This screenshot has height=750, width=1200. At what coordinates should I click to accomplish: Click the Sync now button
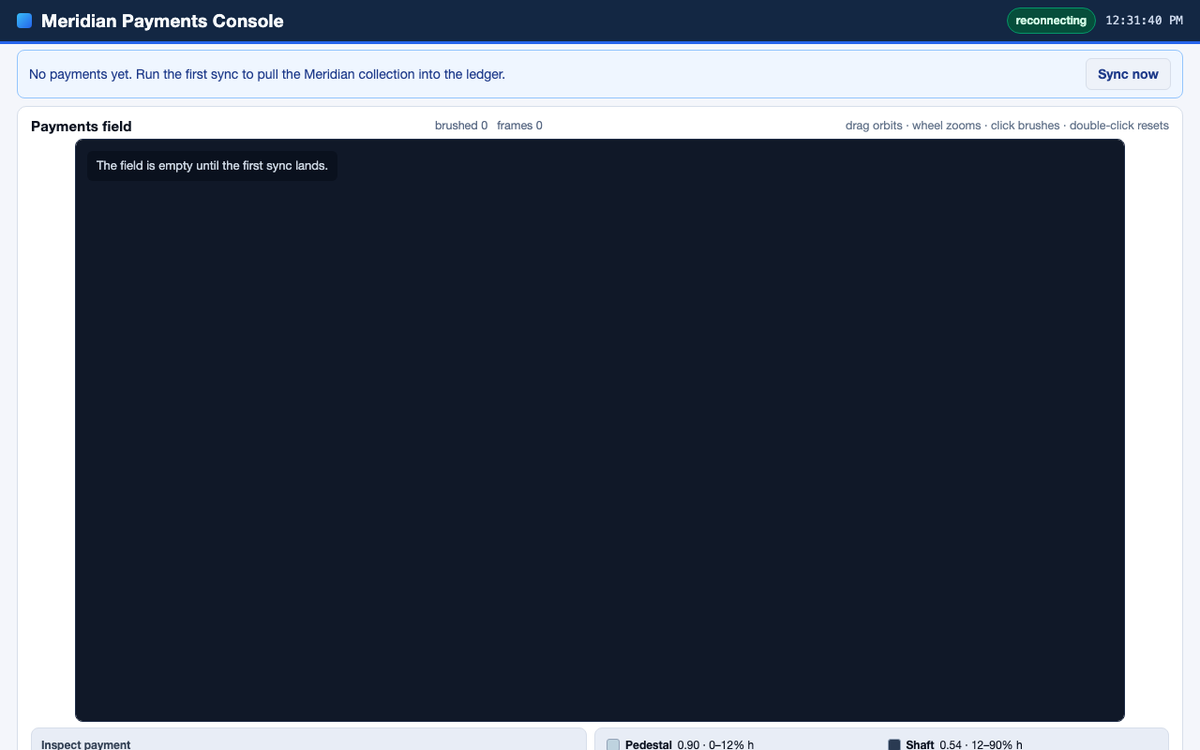pyautogui.click(x=1128, y=74)
